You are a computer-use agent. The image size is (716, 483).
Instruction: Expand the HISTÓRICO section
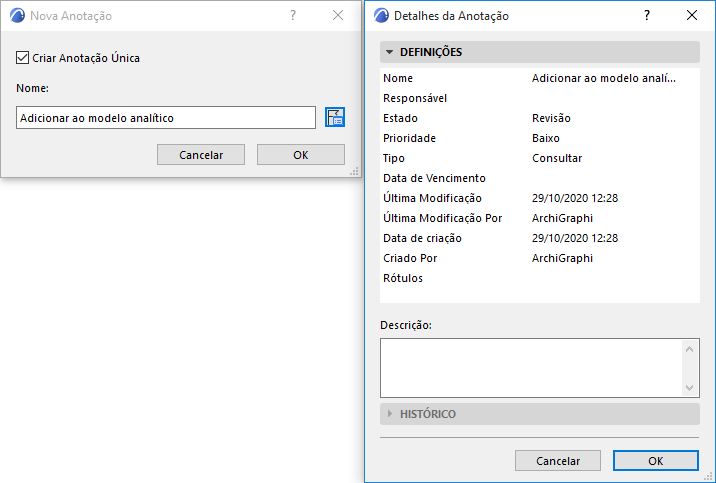click(x=389, y=414)
